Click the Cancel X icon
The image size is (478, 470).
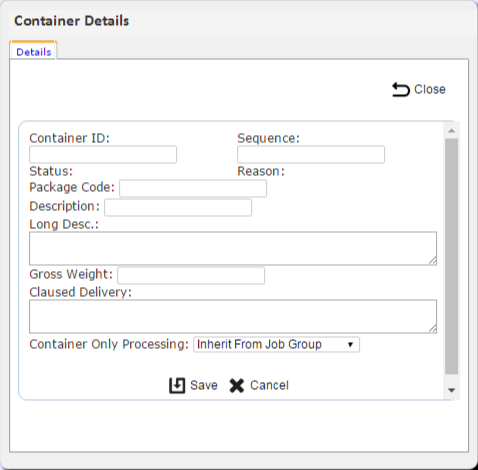[x=237, y=386]
